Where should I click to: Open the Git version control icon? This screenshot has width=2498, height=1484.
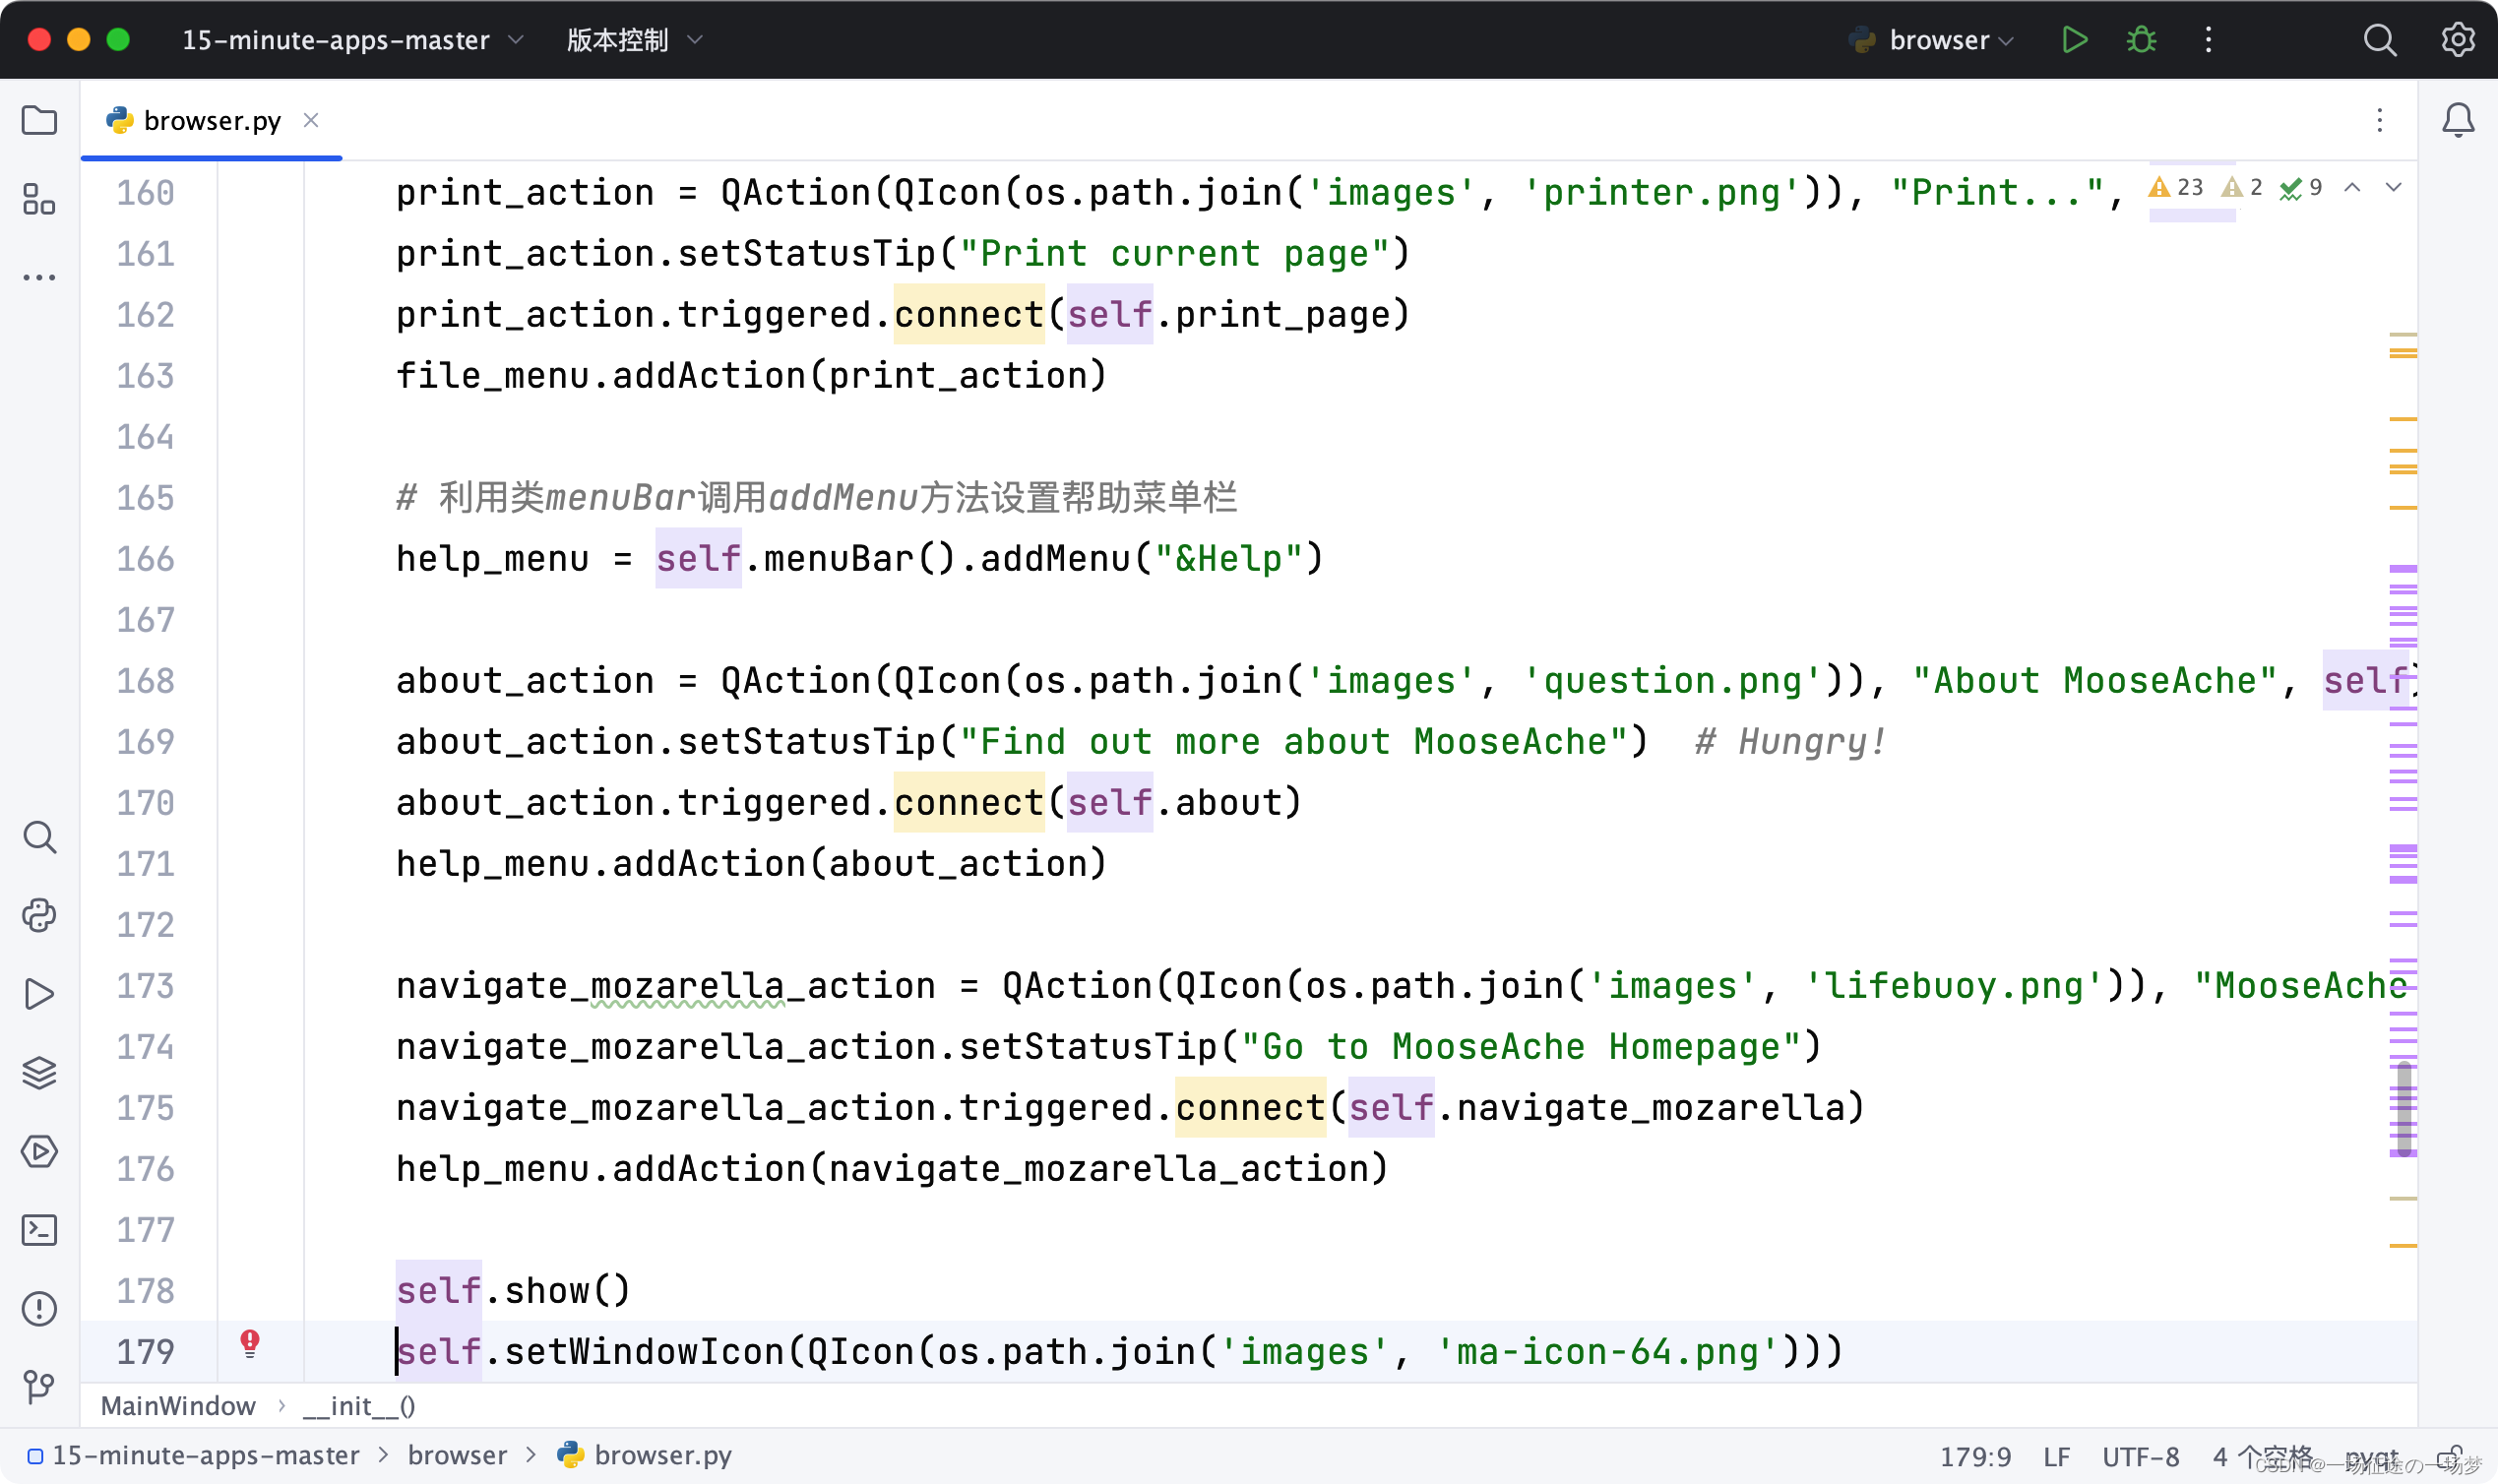pos(39,1386)
